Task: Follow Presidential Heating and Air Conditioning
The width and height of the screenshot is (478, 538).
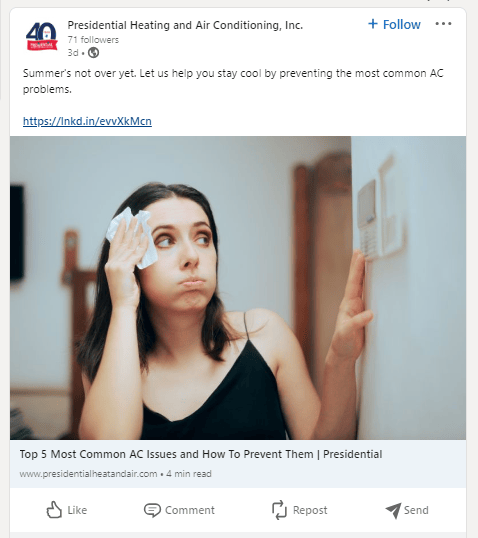Action: [x=394, y=24]
